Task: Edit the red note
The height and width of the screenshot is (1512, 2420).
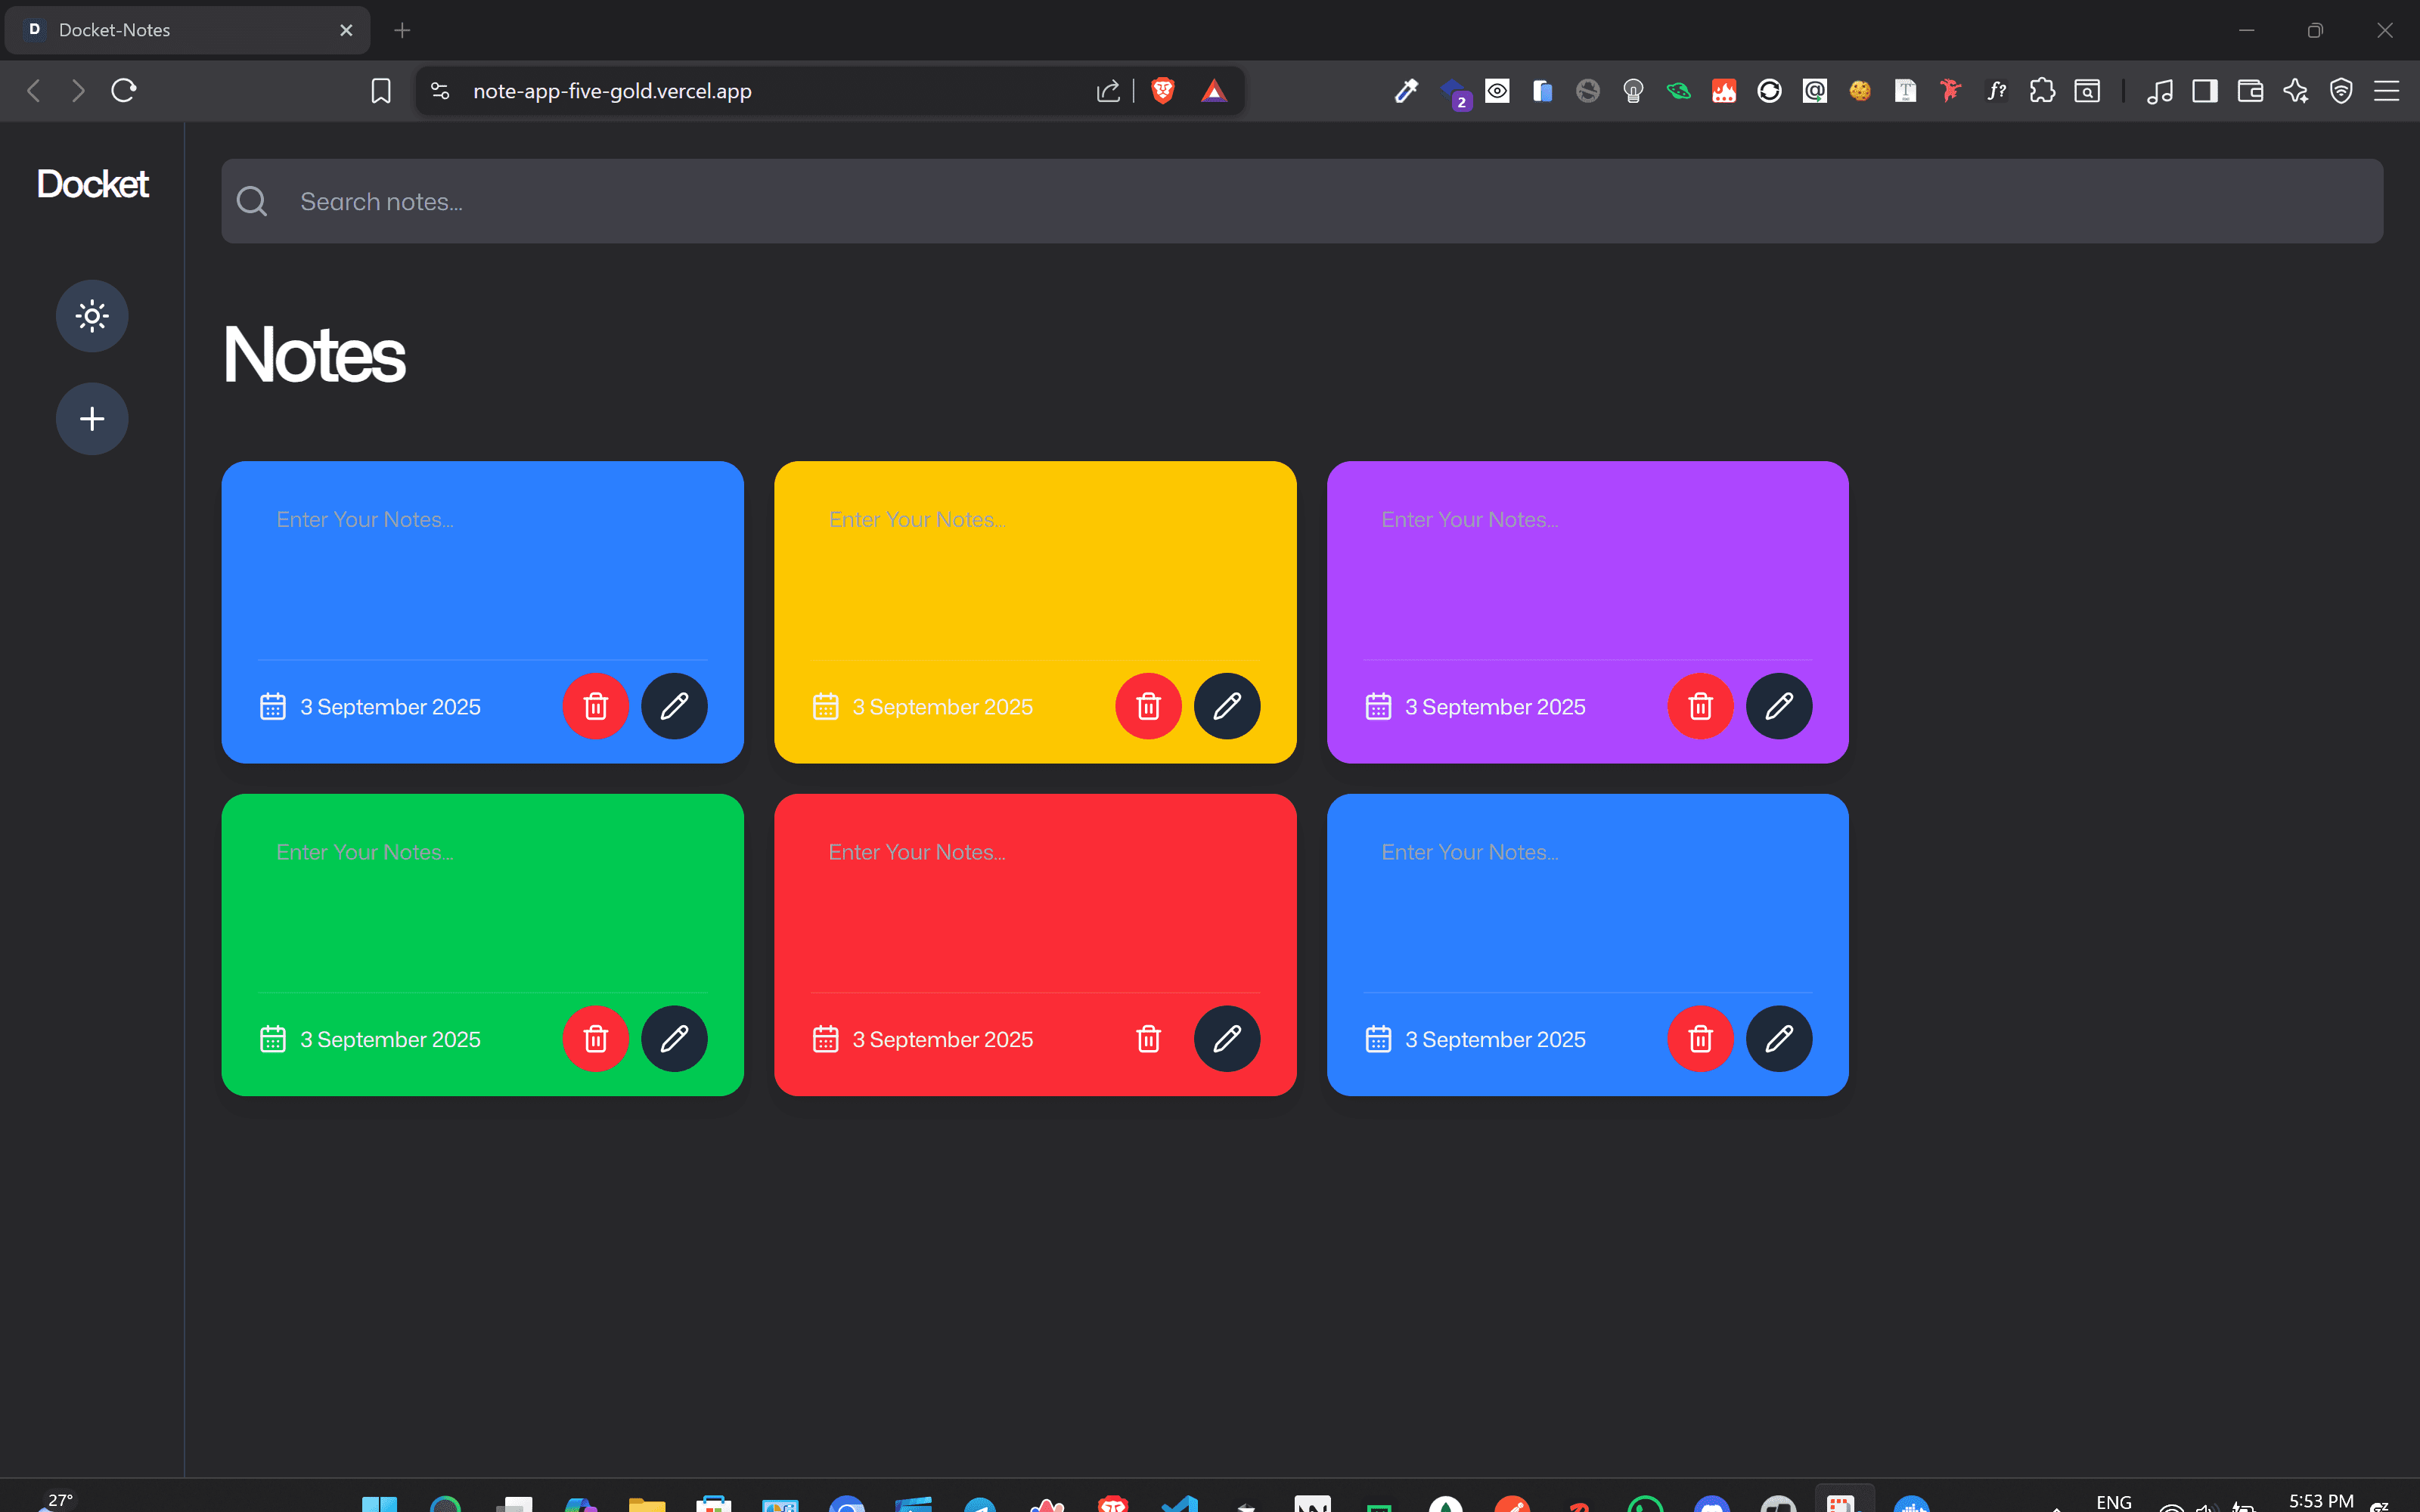Action: [1227, 1038]
